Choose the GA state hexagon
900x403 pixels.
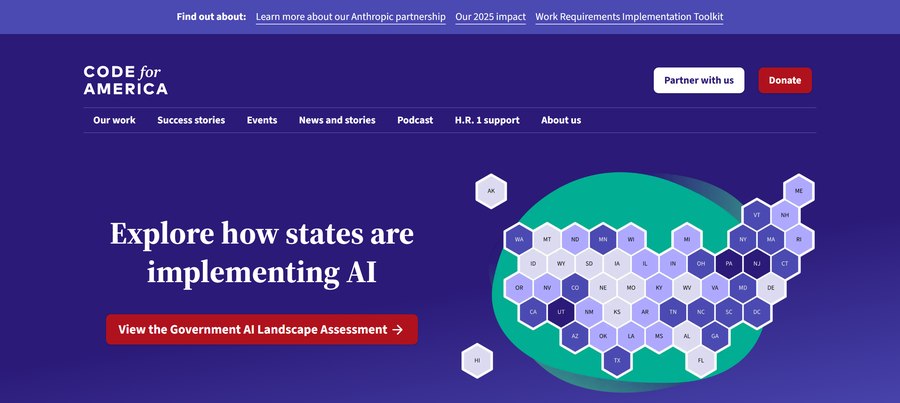click(715, 336)
